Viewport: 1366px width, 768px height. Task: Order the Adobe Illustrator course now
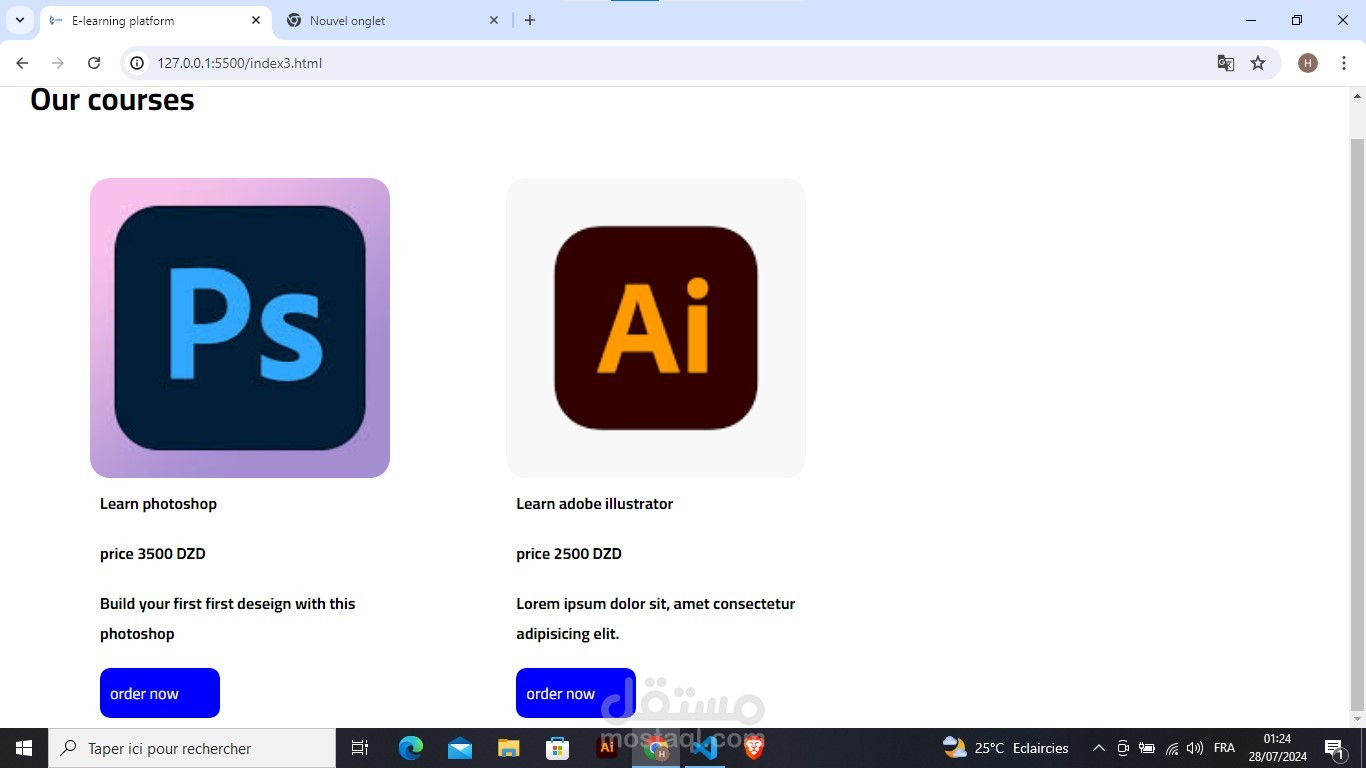pyautogui.click(x=576, y=693)
